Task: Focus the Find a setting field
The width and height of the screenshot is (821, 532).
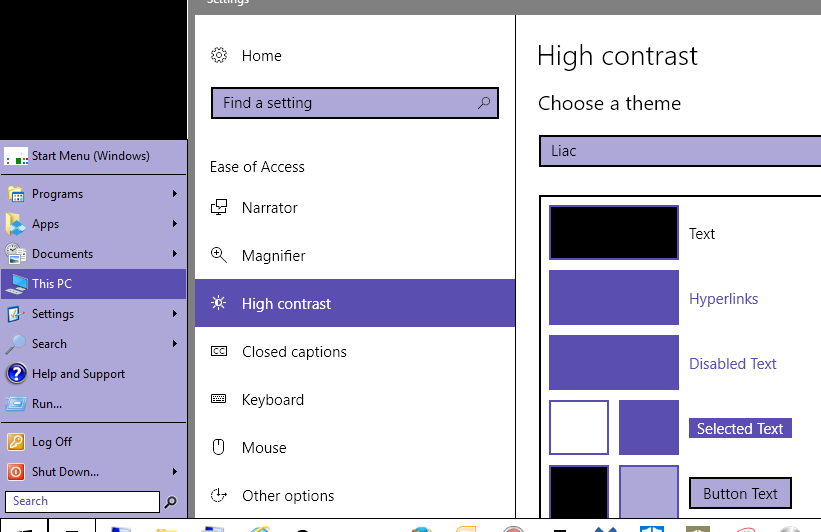Action: [355, 103]
